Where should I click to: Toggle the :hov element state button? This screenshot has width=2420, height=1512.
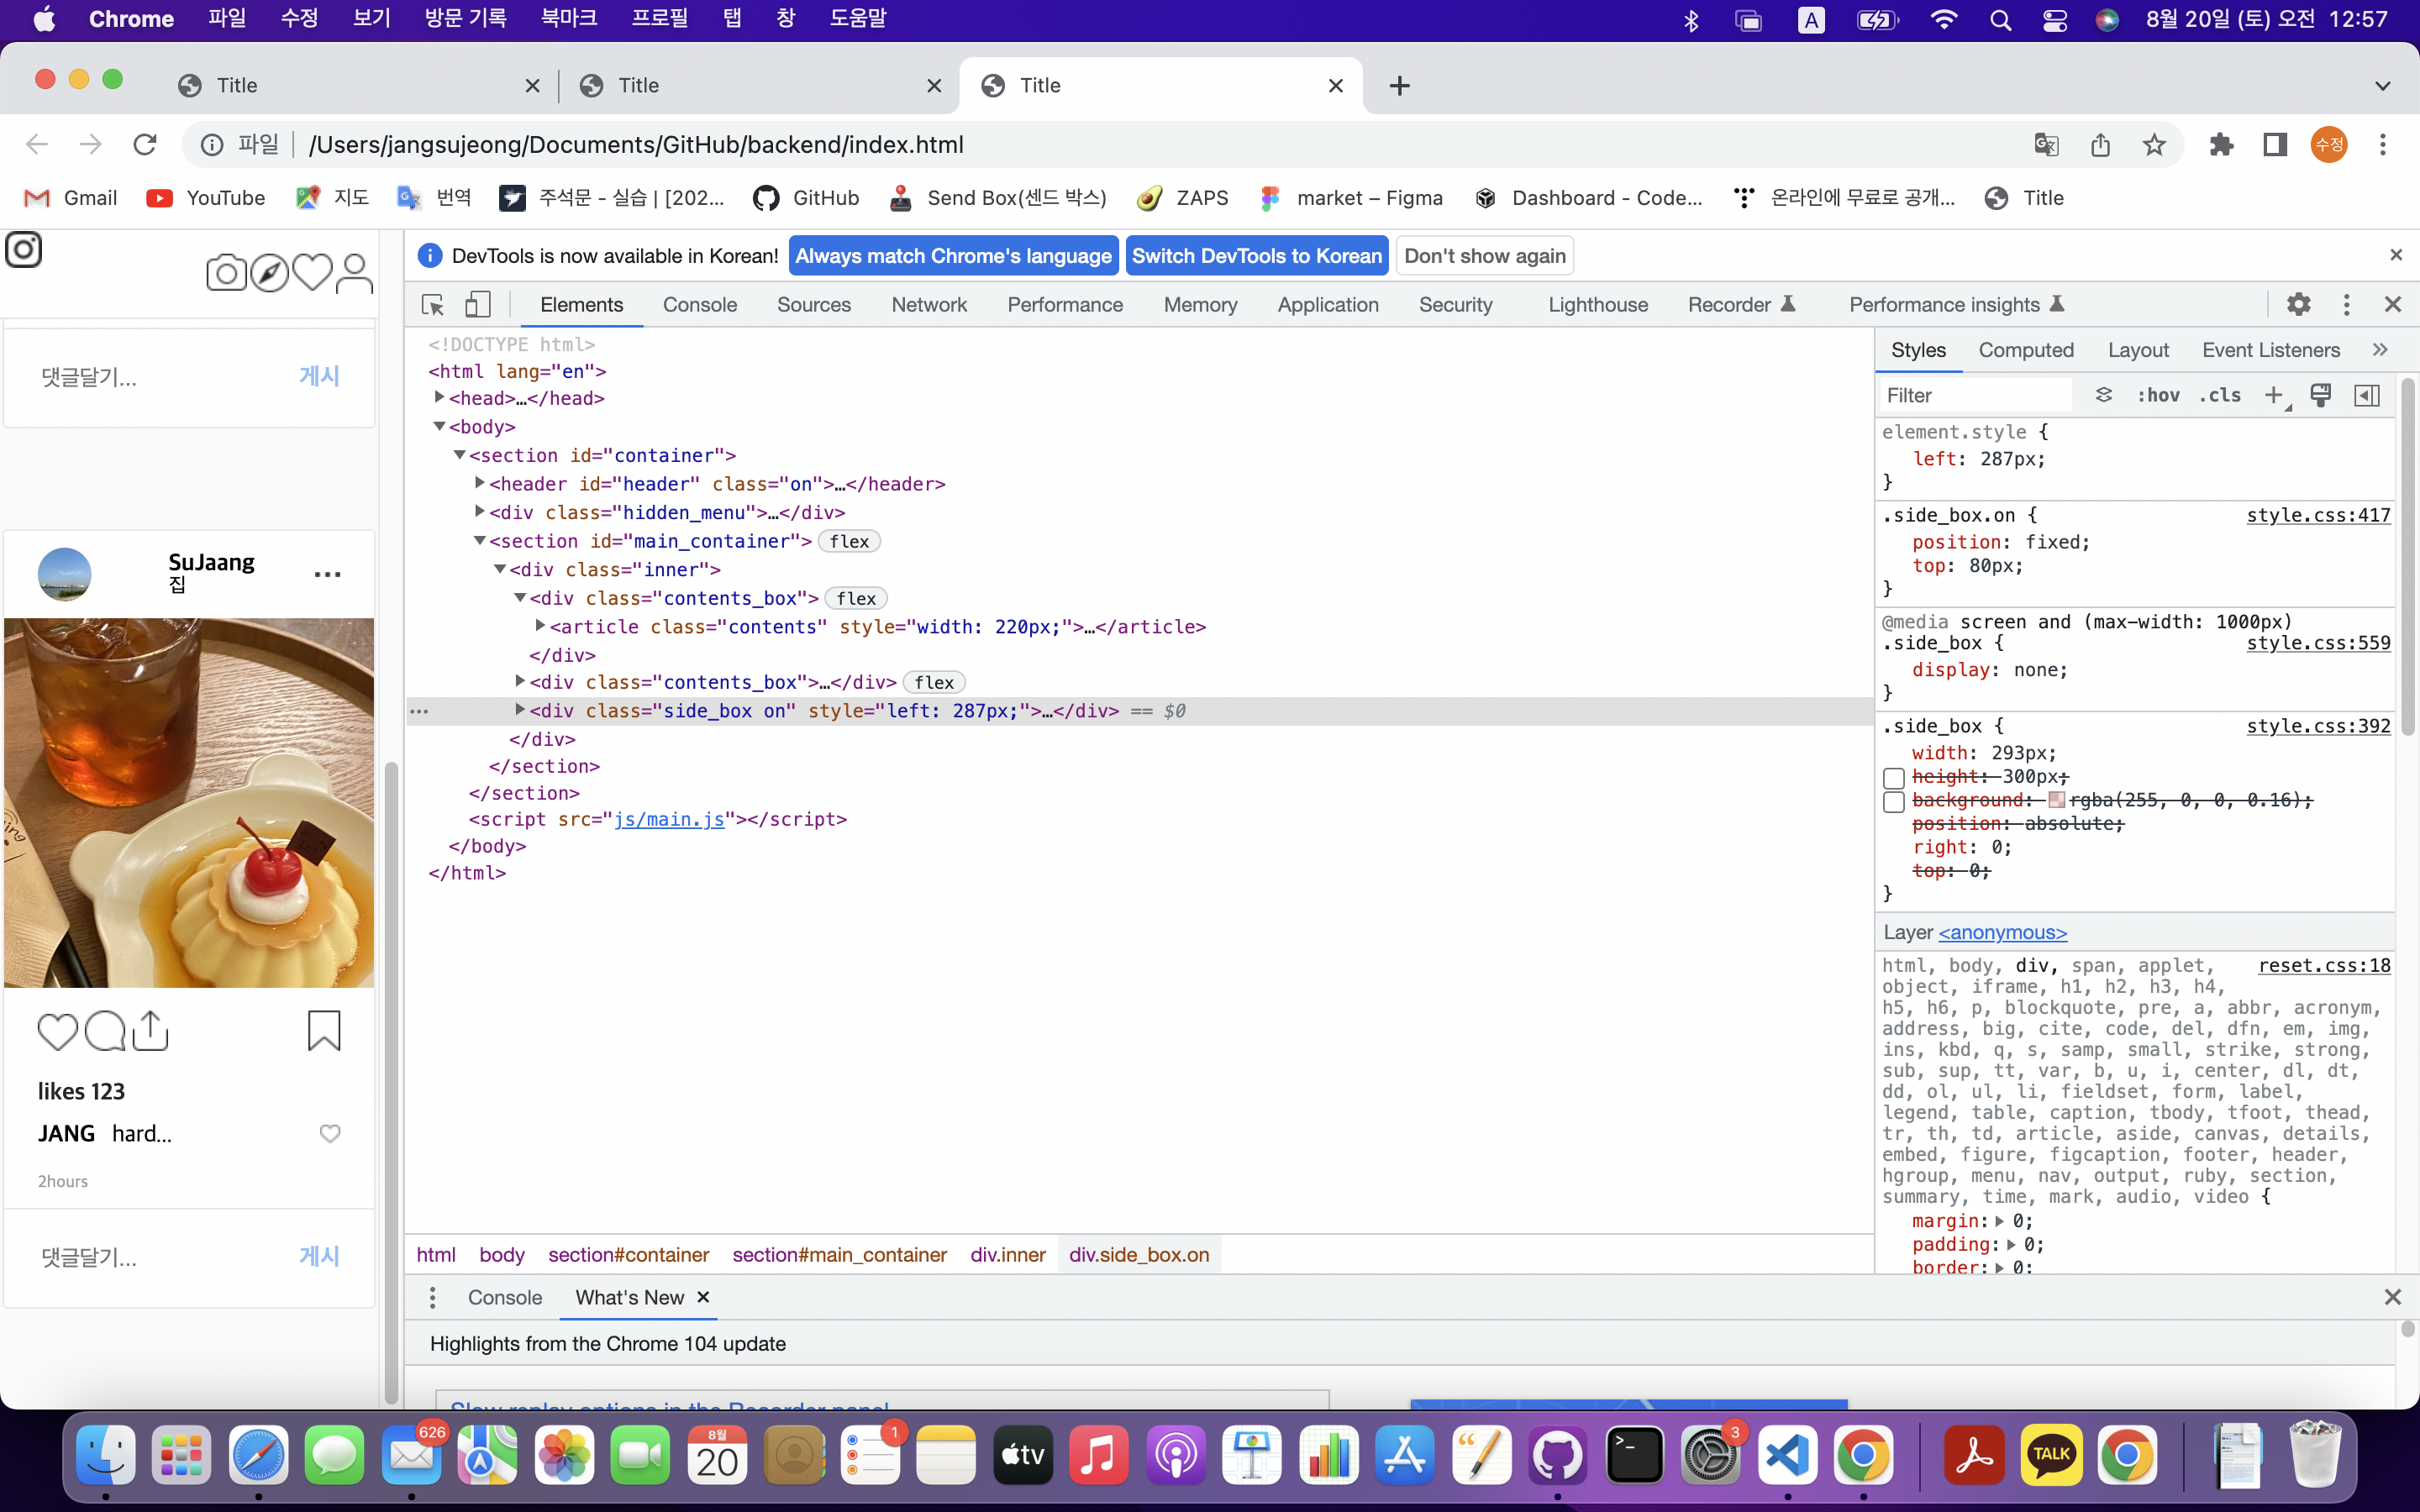(x=2158, y=395)
